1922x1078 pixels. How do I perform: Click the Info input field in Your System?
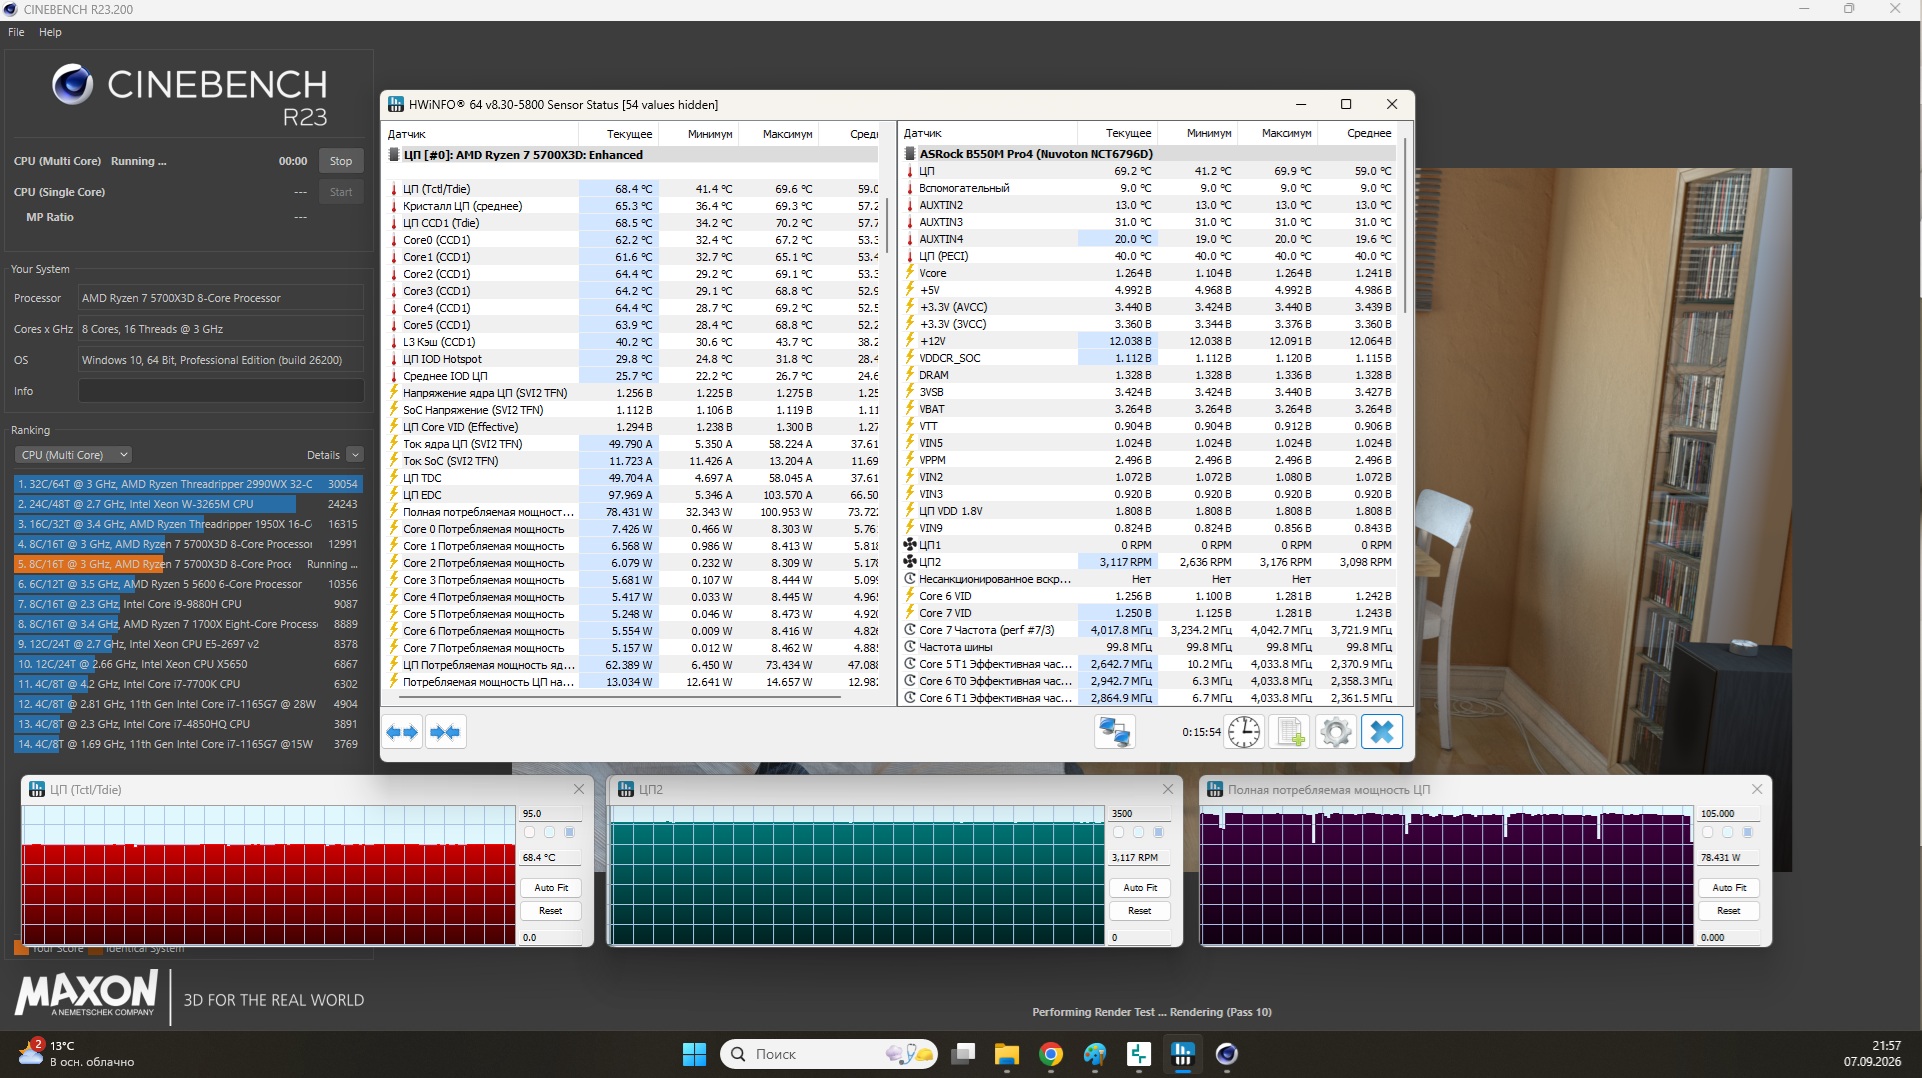(x=221, y=391)
